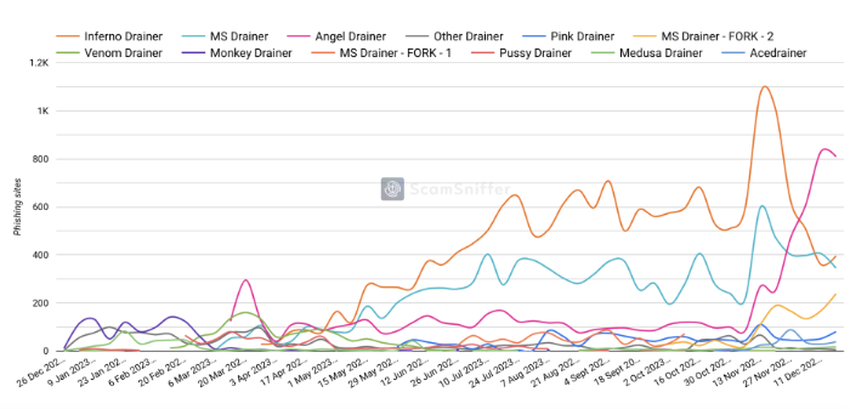Click the Phishing sites axis title
The image size is (850, 409).
click(18, 207)
